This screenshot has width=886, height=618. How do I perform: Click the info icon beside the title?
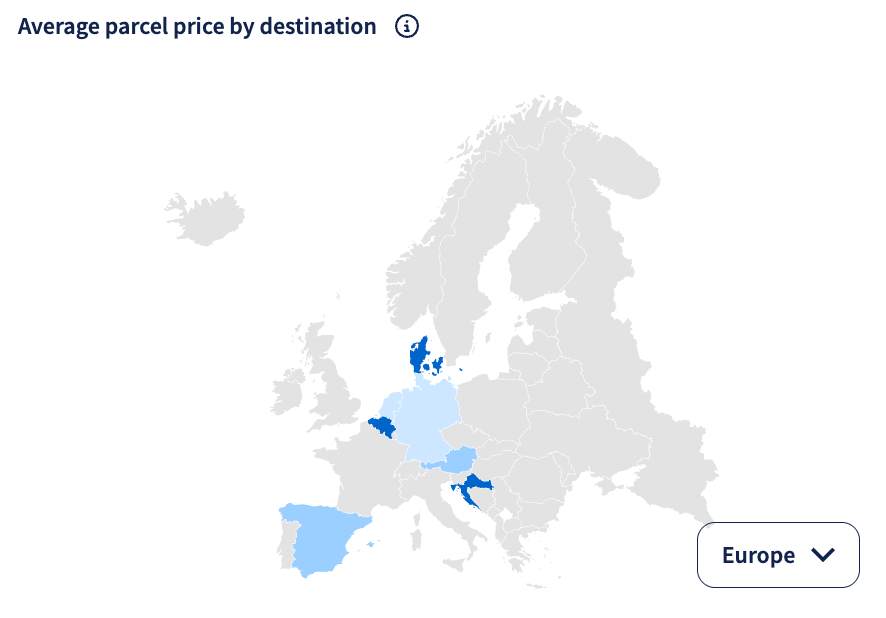(x=407, y=27)
